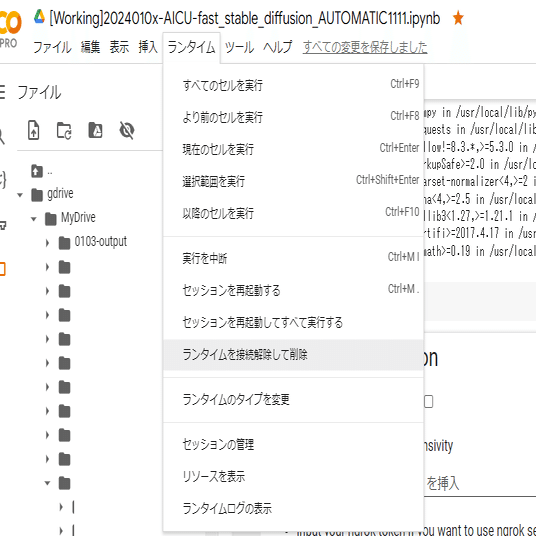Refresh the file browser folder view
Screen dimensions: 536x536
pos(64,130)
